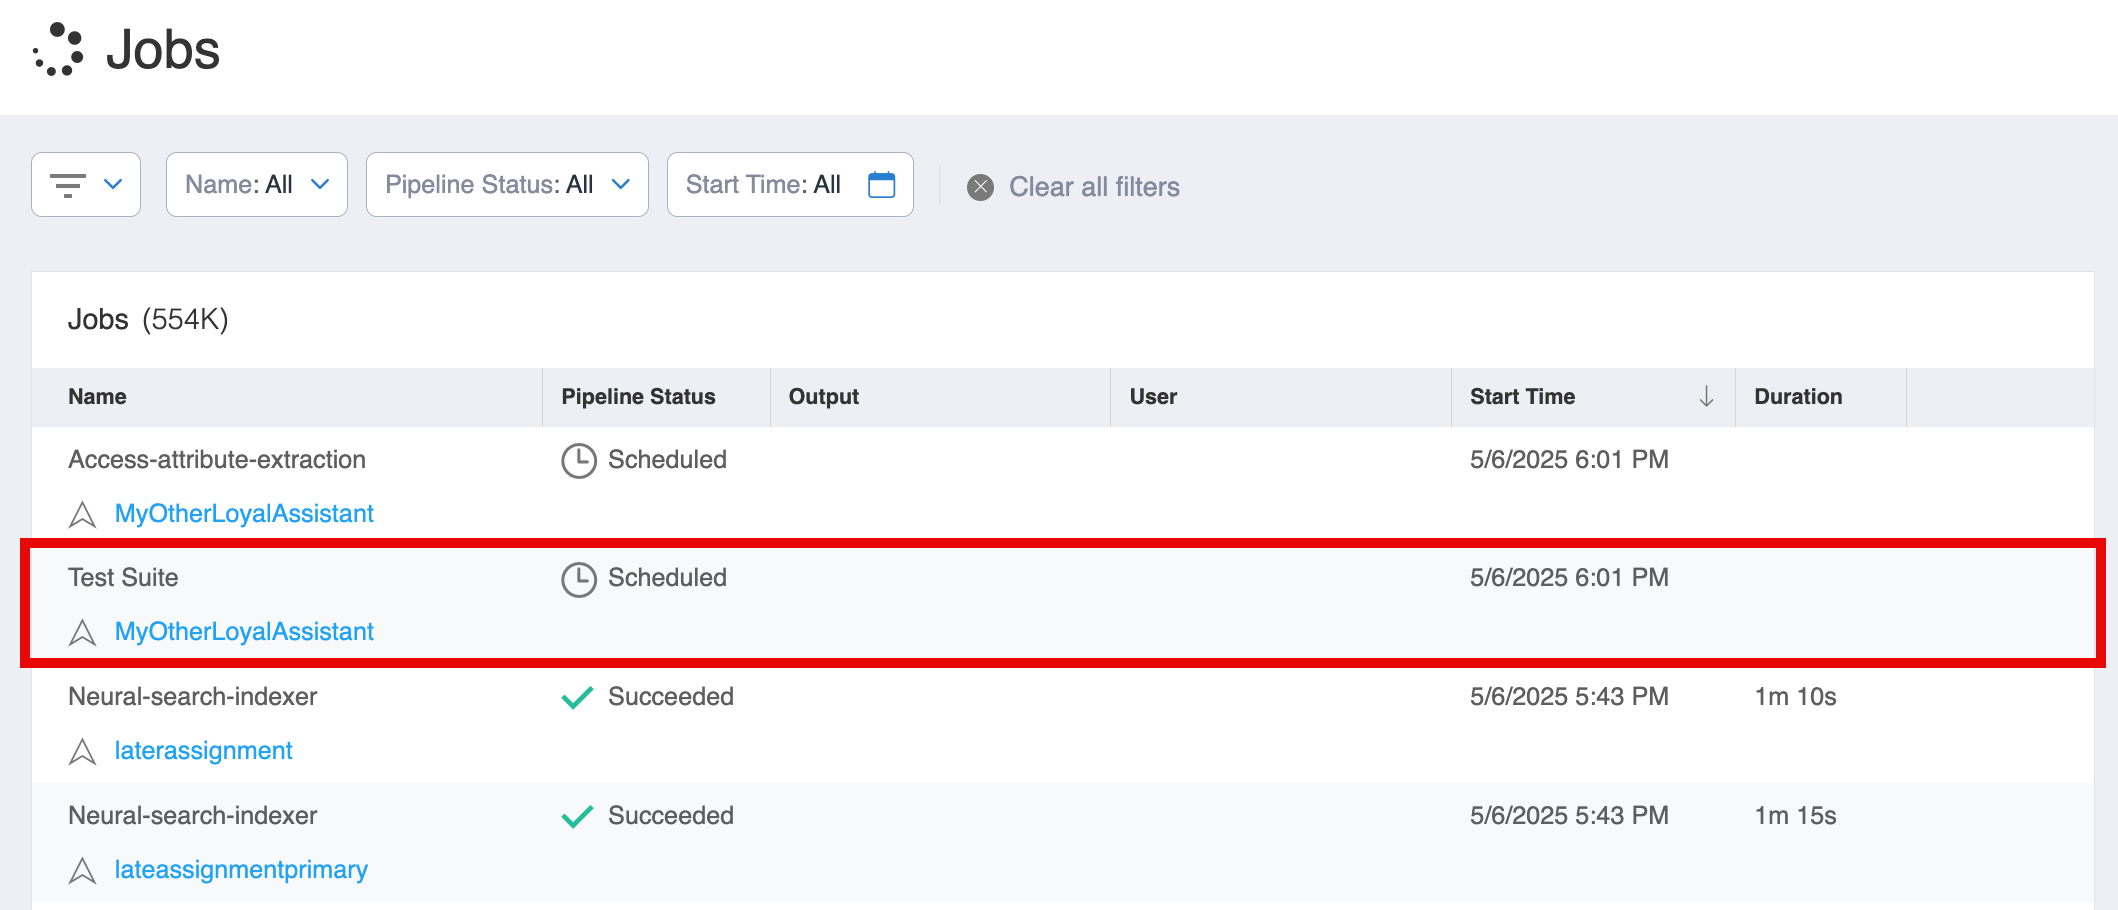Click the Clear all filters X icon
The width and height of the screenshot is (2118, 910).
pyautogui.click(x=980, y=187)
